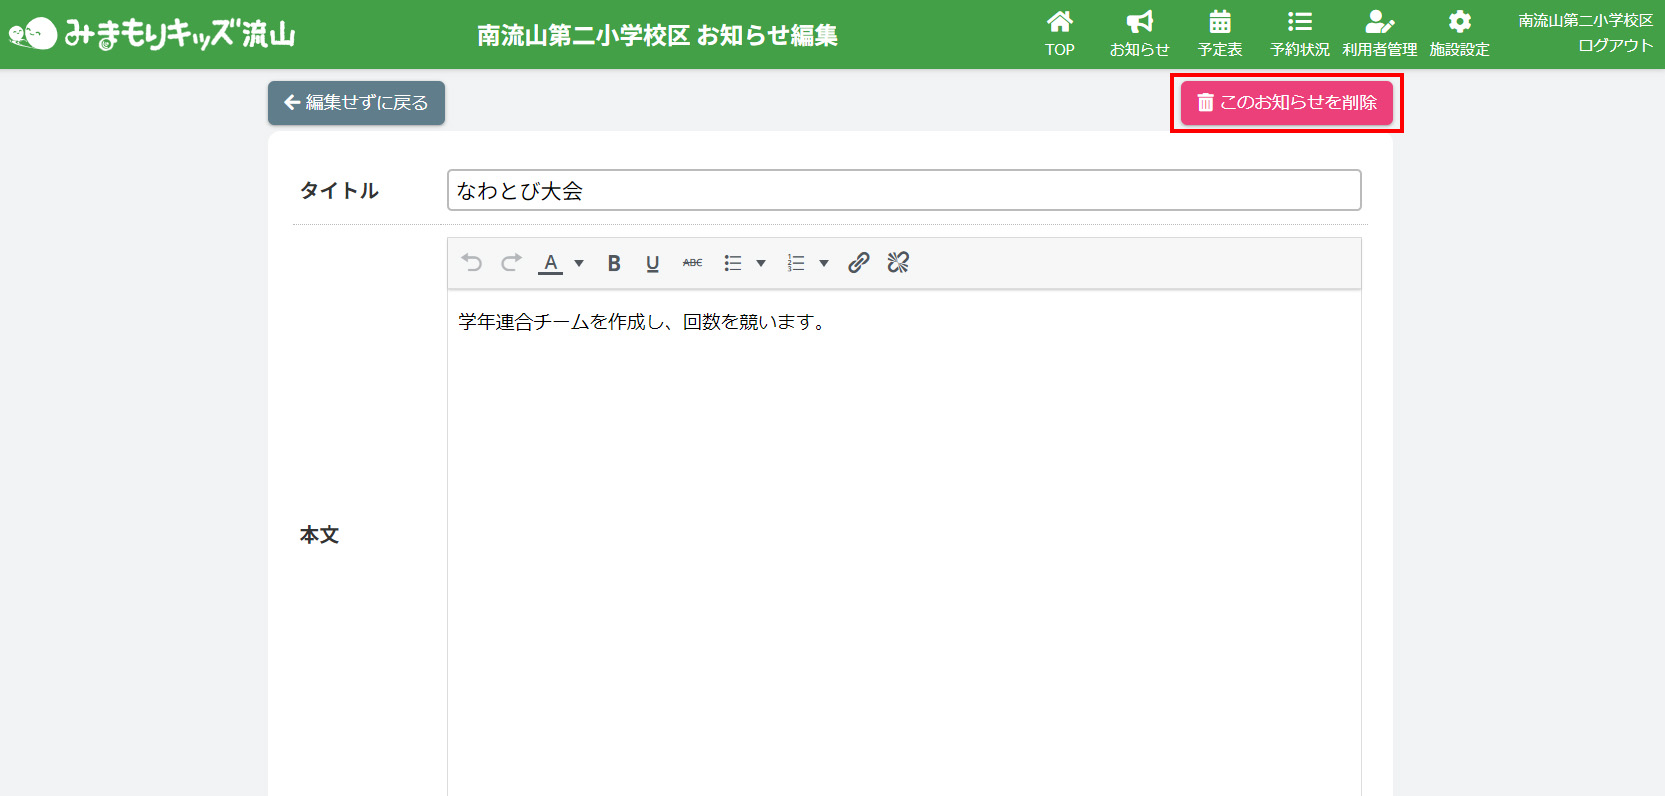Click the undo arrow in editor toolbar

(x=472, y=263)
